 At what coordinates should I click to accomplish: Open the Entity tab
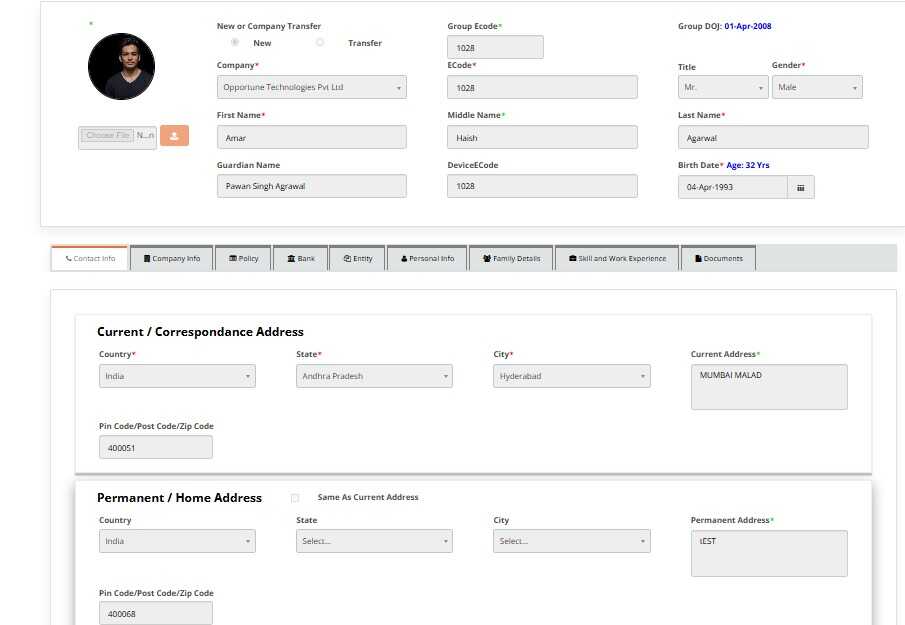[357, 258]
